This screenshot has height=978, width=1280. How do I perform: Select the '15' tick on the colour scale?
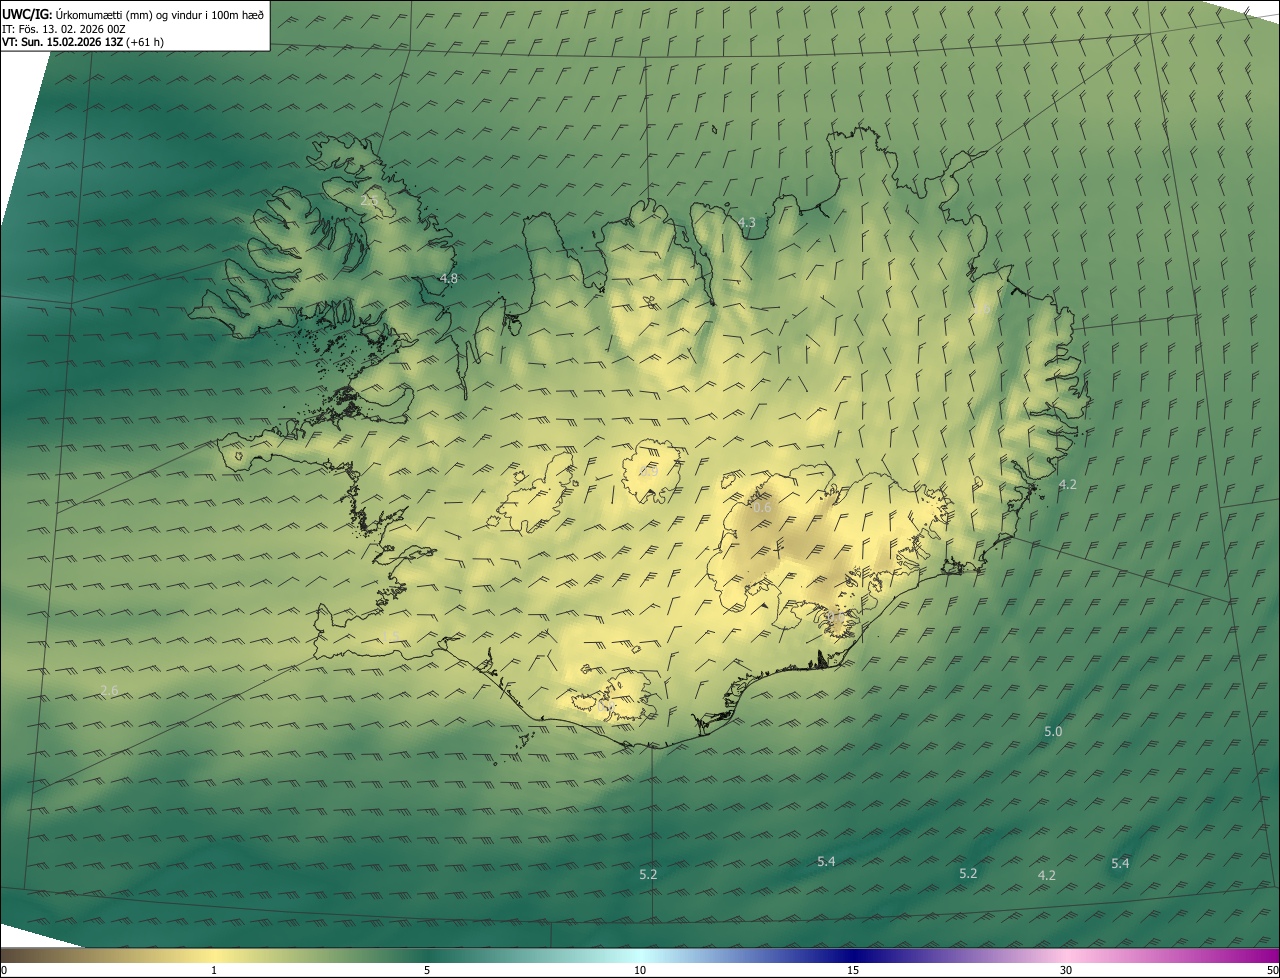click(853, 970)
